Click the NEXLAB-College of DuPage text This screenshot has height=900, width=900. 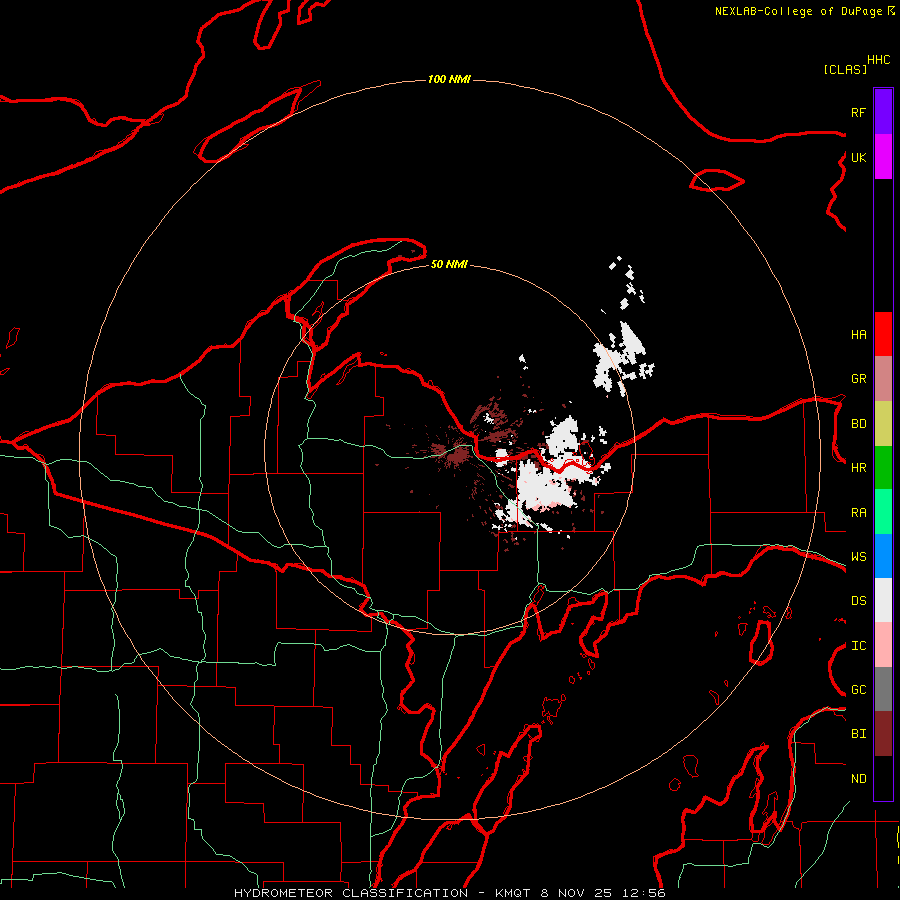[800, 11]
